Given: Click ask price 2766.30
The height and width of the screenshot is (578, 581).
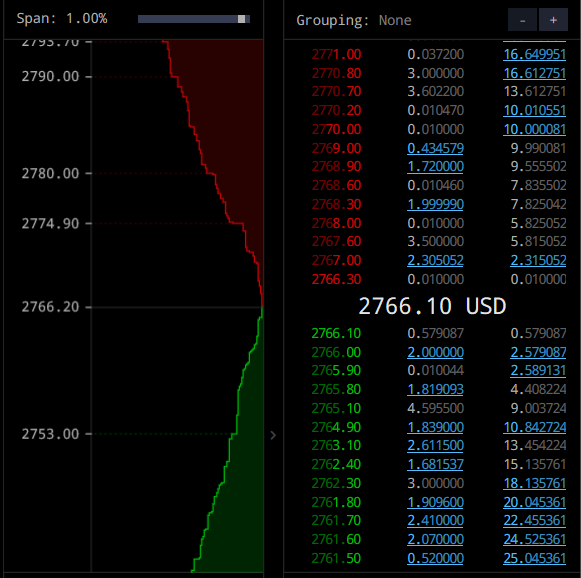Looking at the screenshot, I should (x=336, y=279).
